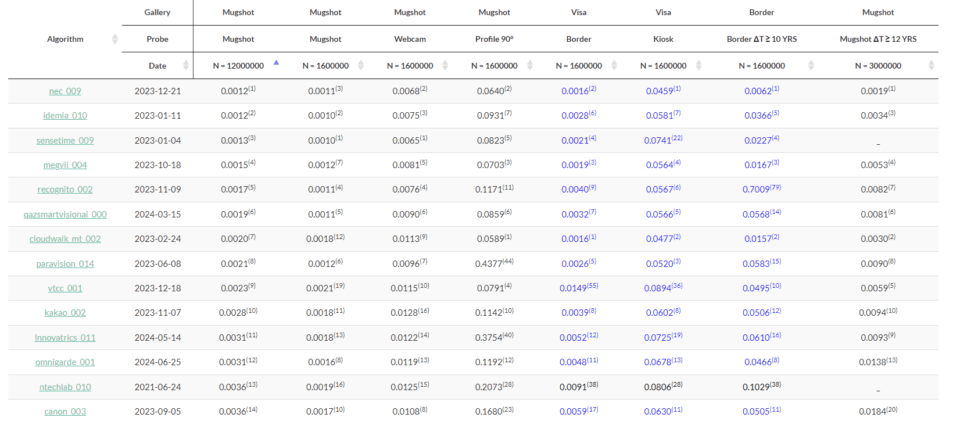960x421 pixels.
Task: Open the canon_003 algorithm link
Action: (64, 410)
